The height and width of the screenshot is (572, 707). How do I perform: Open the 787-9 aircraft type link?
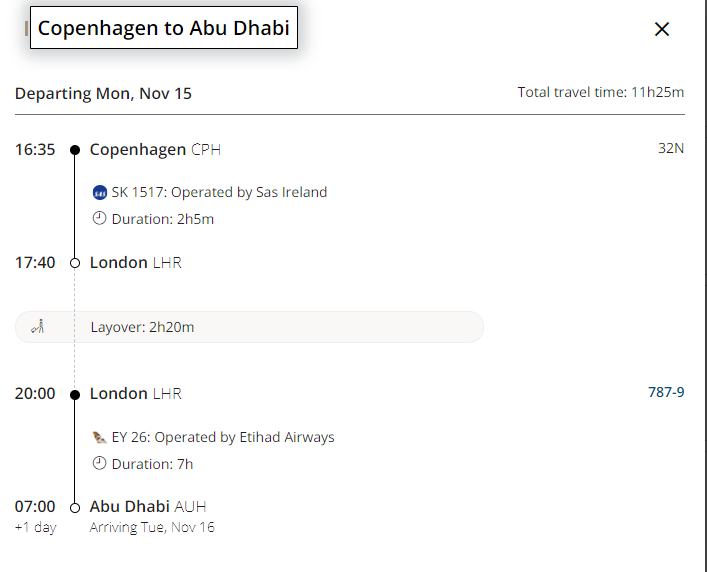666,392
